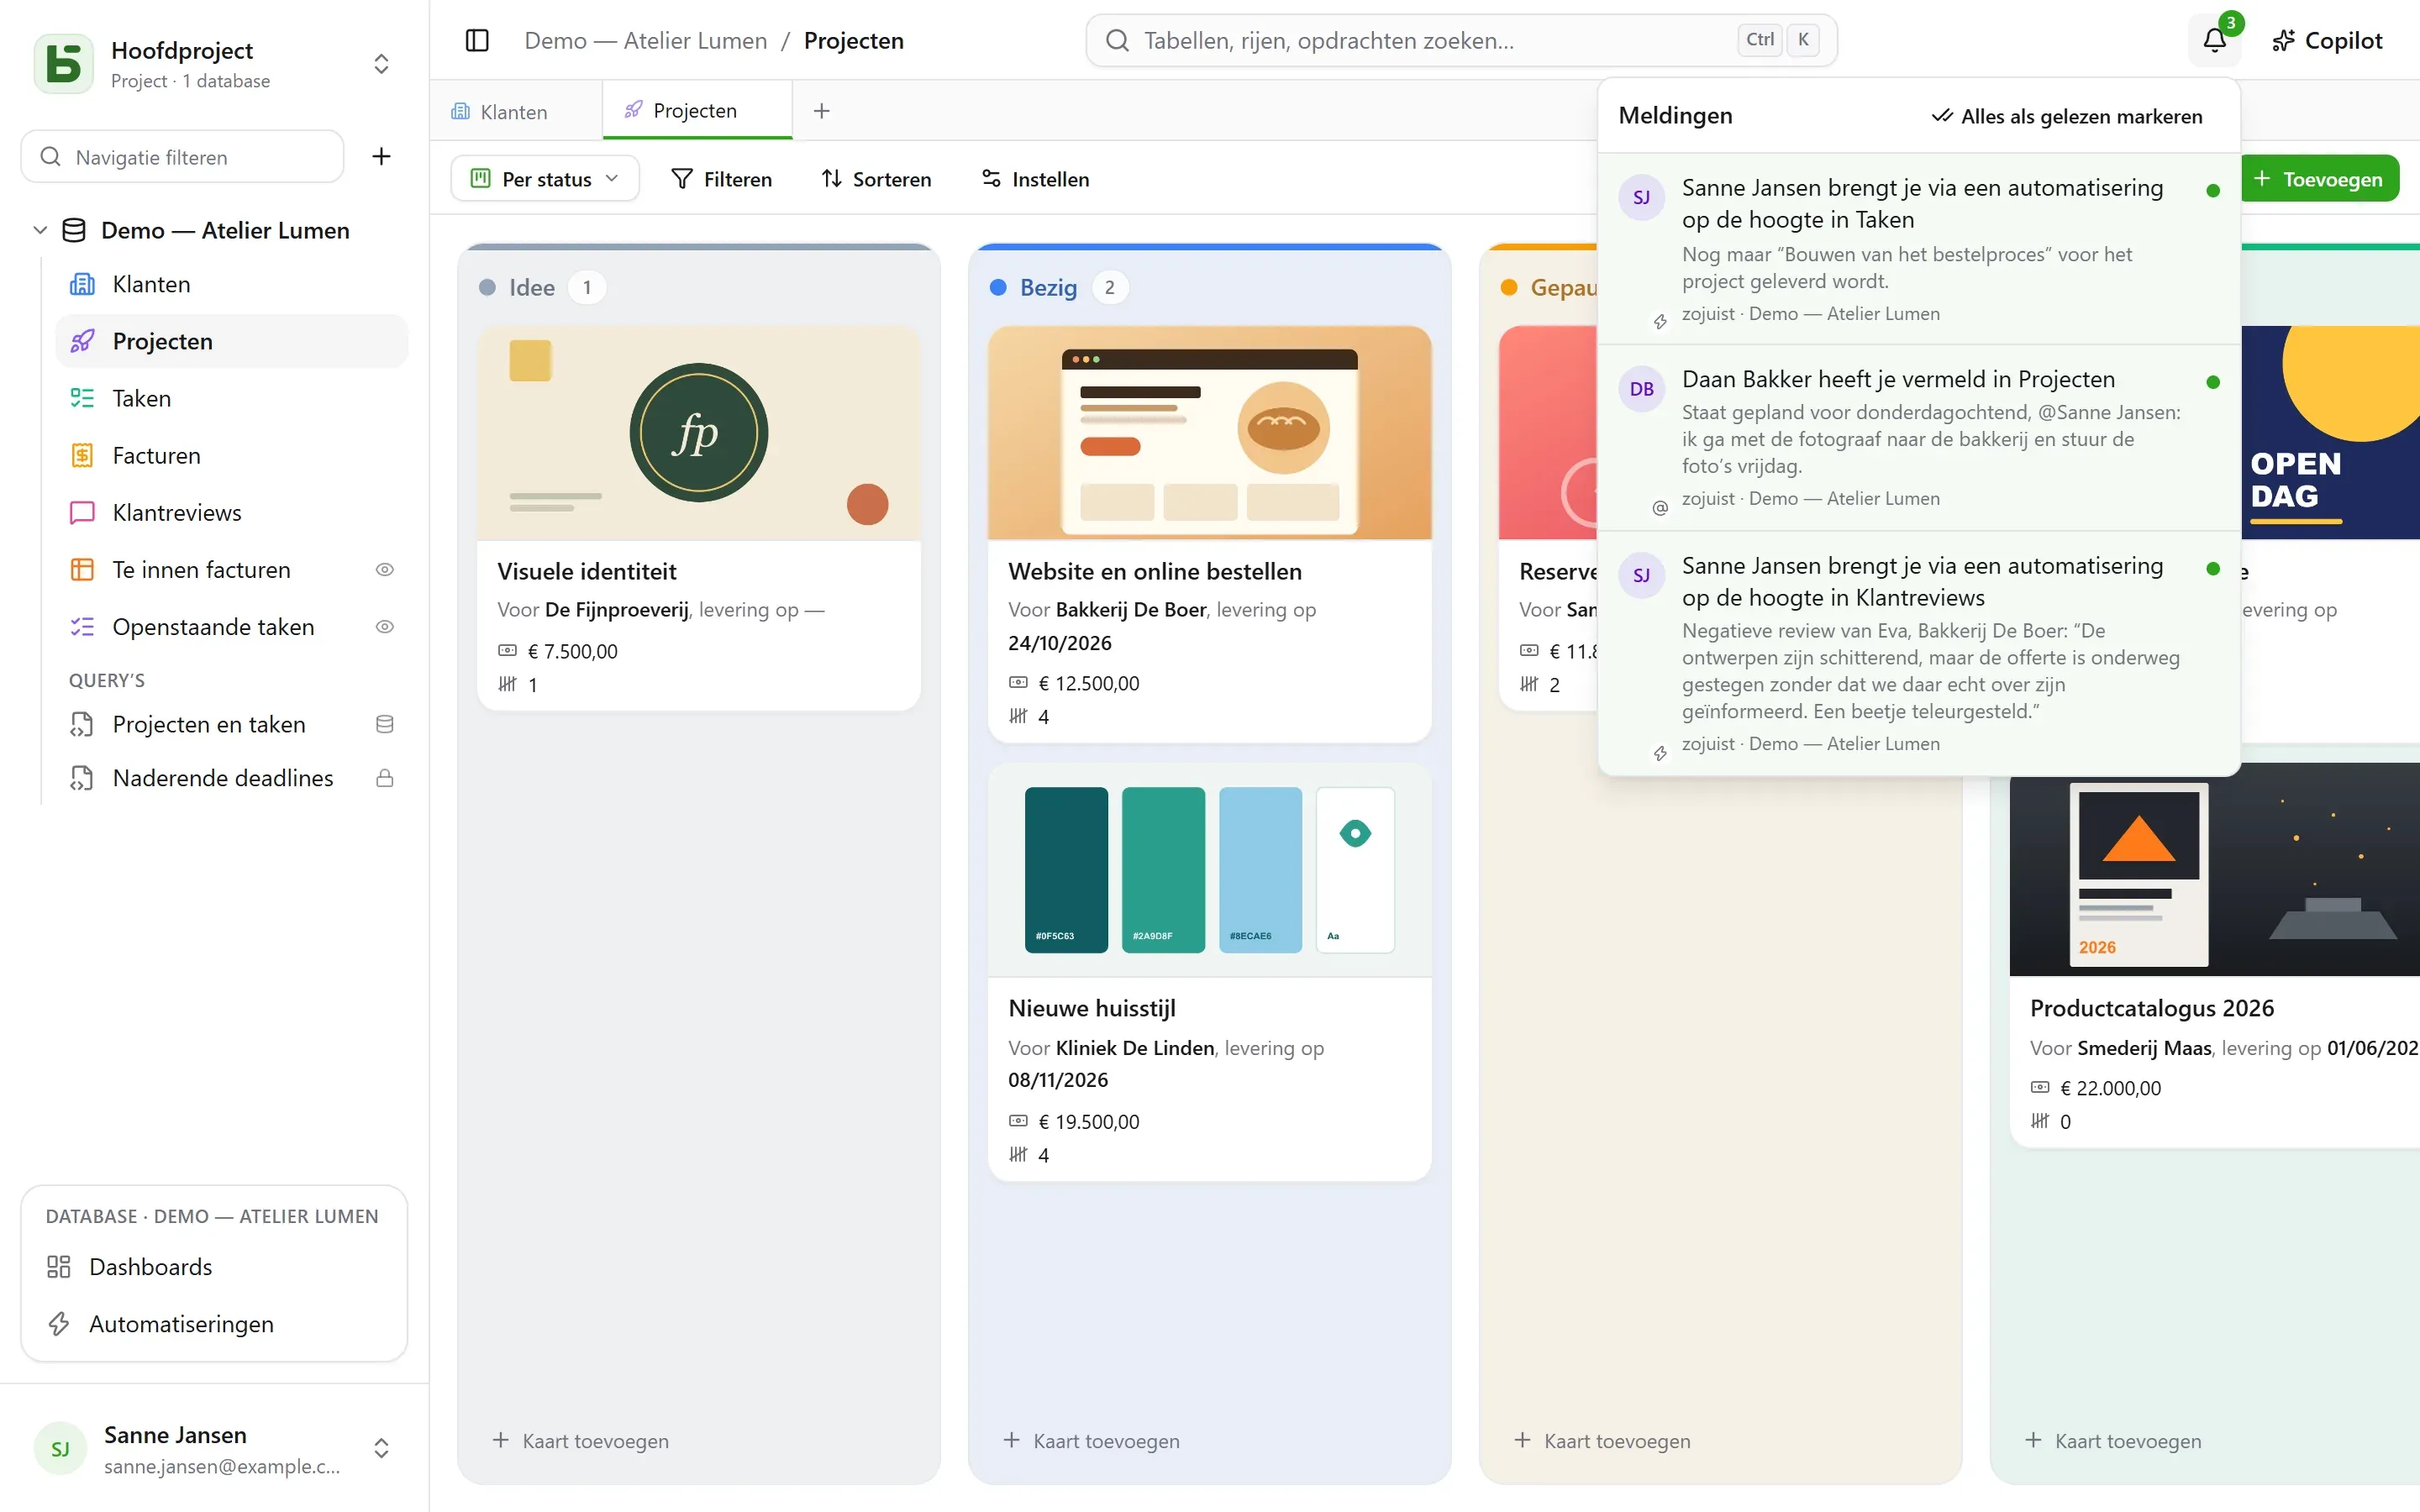Open Copilot from the top bar
Screen dimensions: 2420x1512
point(2326,41)
